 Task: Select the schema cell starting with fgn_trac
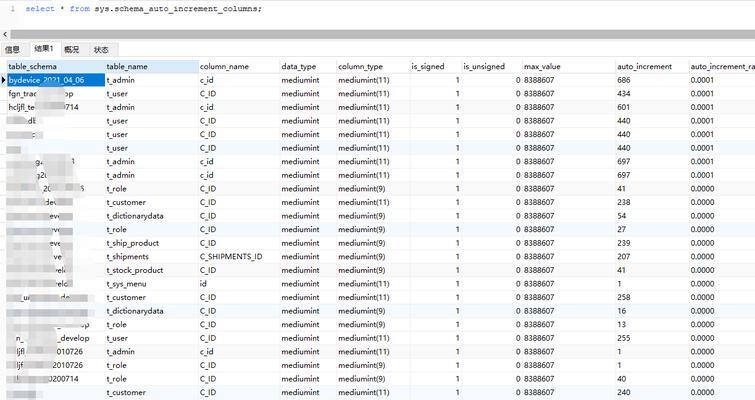pyautogui.click(x=41, y=93)
